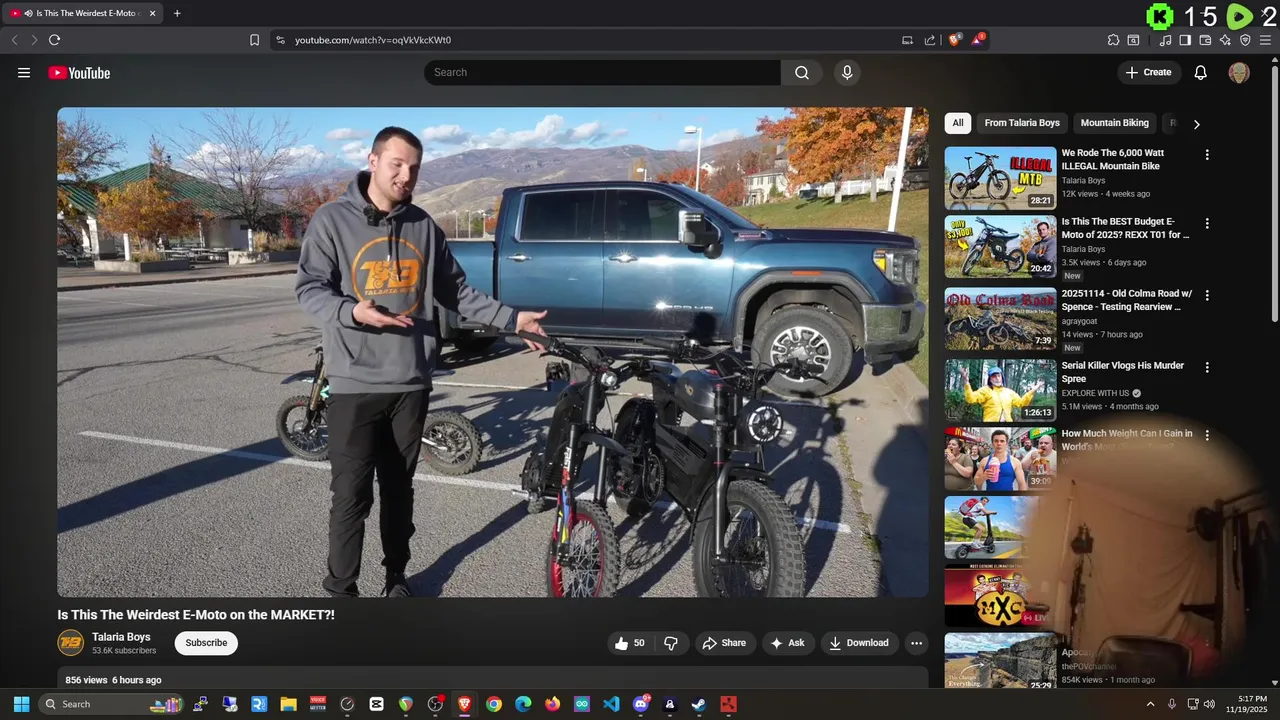Viewport: 1280px width, 720px height.
Task: Show more filter chips with right arrow
Action: pos(1196,124)
